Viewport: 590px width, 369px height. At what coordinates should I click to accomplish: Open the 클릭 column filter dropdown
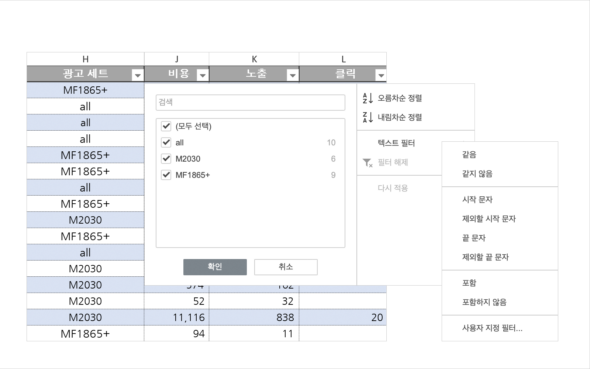tap(381, 75)
